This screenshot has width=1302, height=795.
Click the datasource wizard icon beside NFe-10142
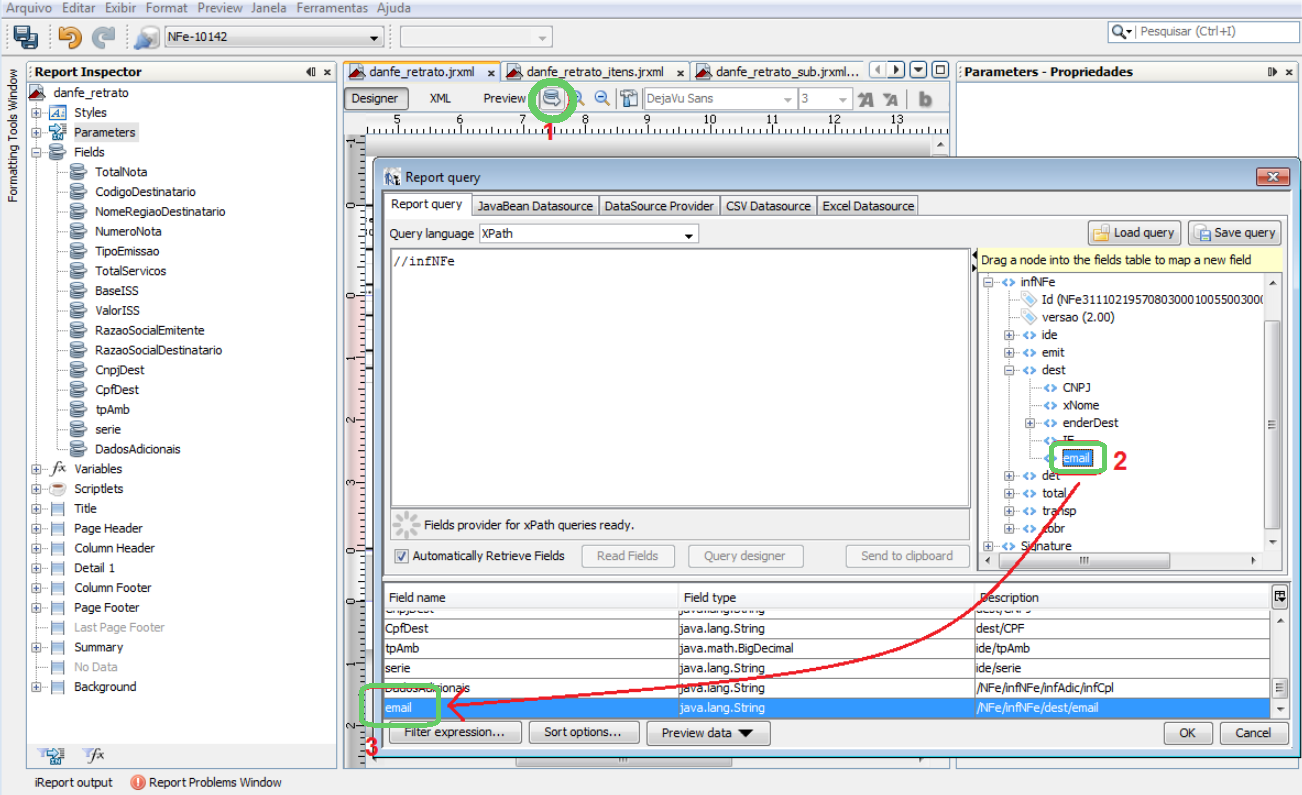146,38
